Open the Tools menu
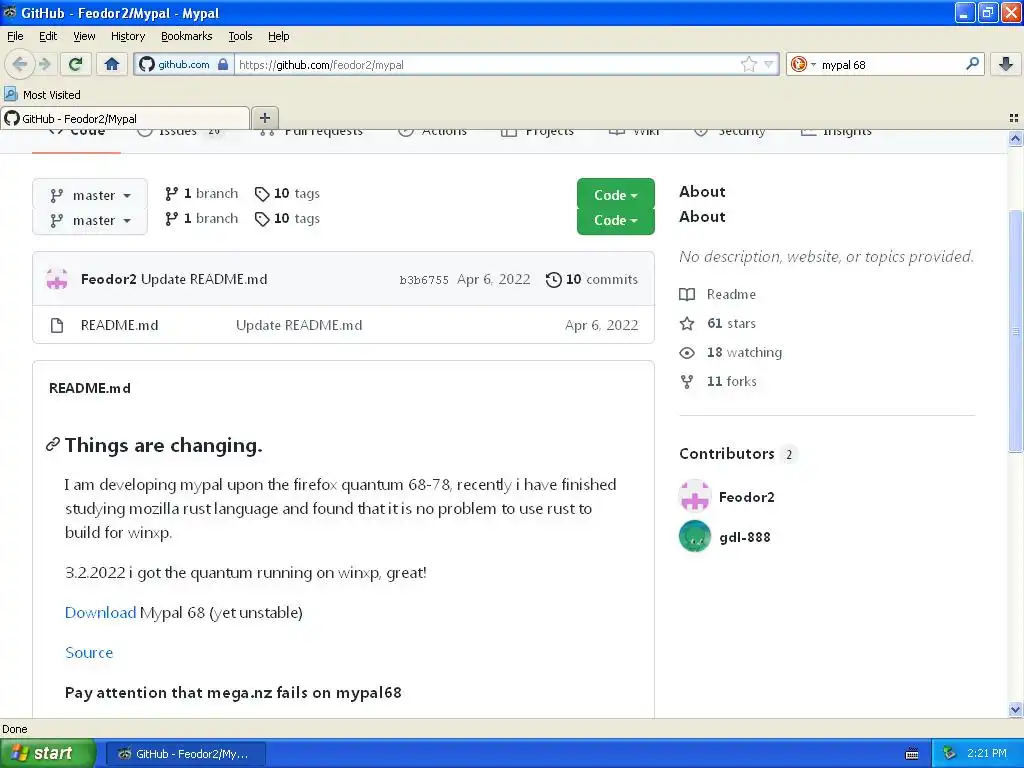Screen dimensions: 1024x768 [240, 36]
